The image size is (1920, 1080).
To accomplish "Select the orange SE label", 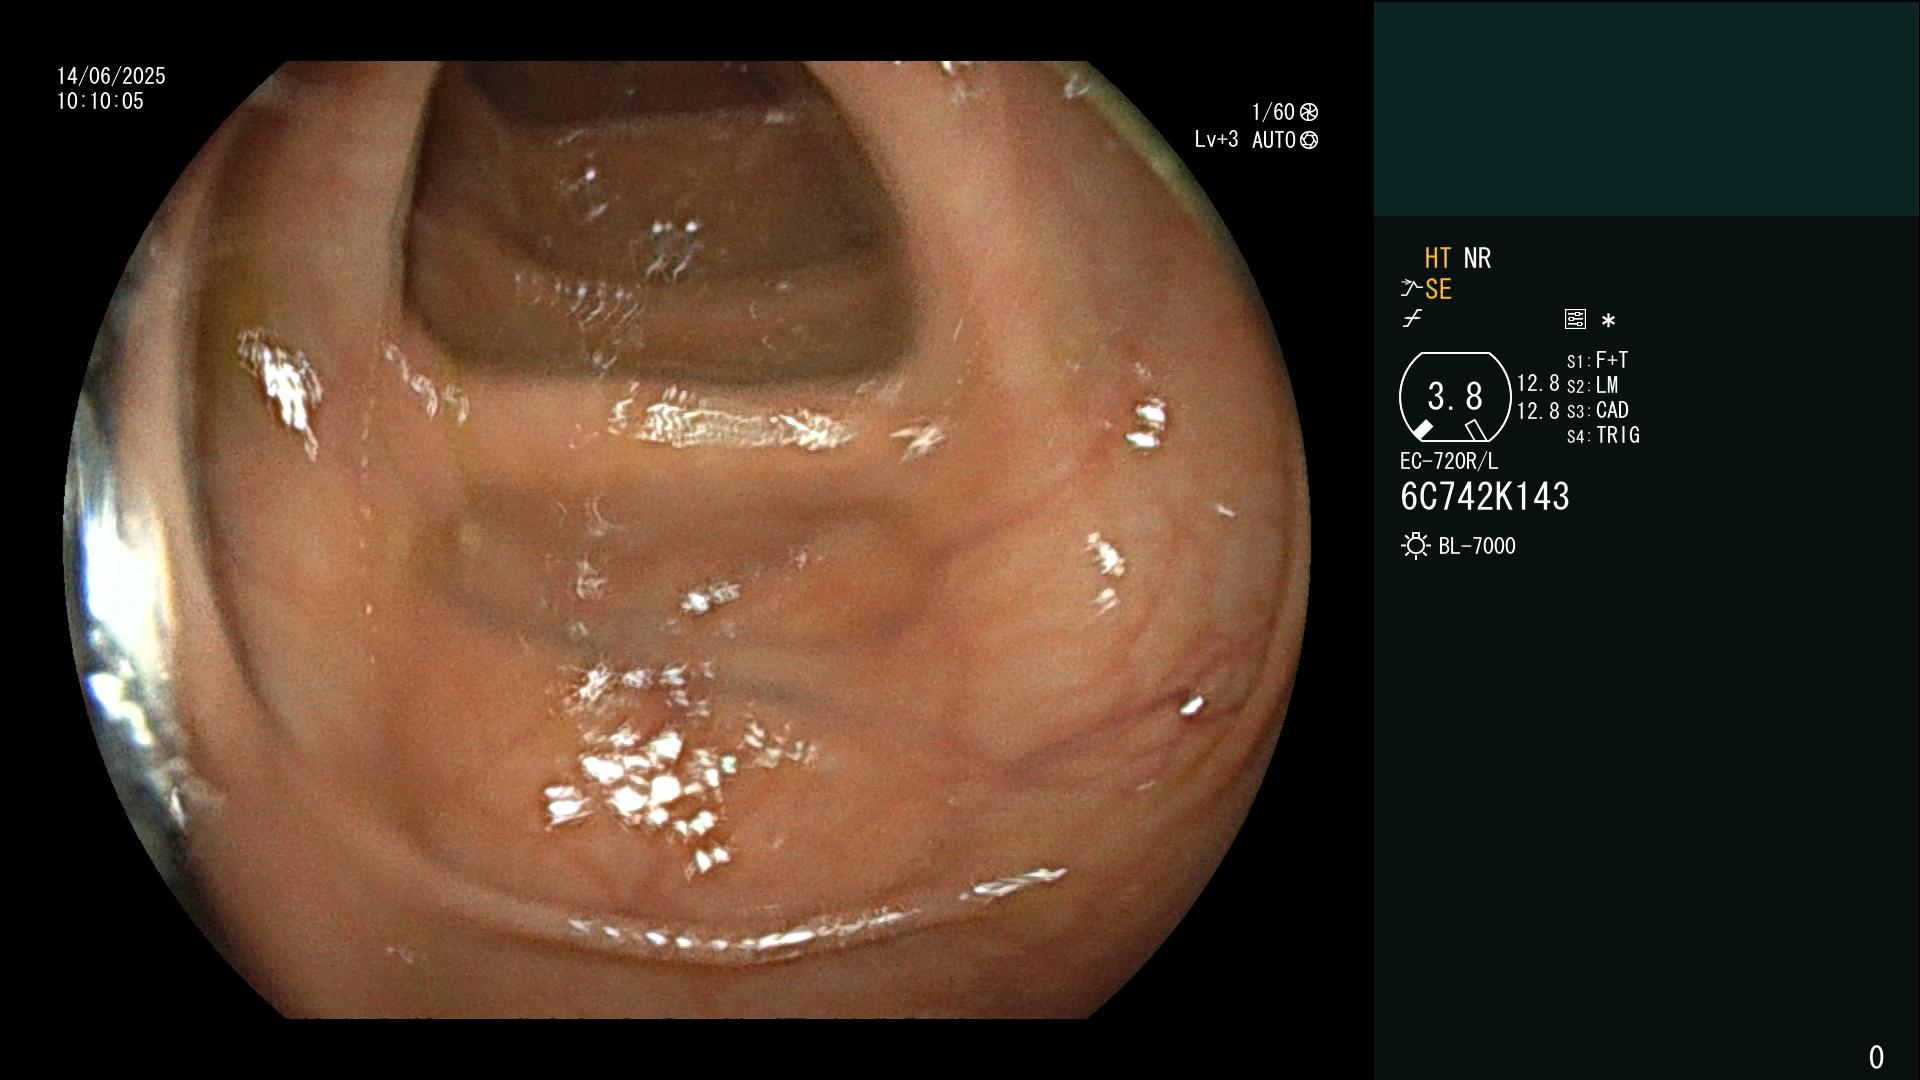I will click(x=1438, y=289).
